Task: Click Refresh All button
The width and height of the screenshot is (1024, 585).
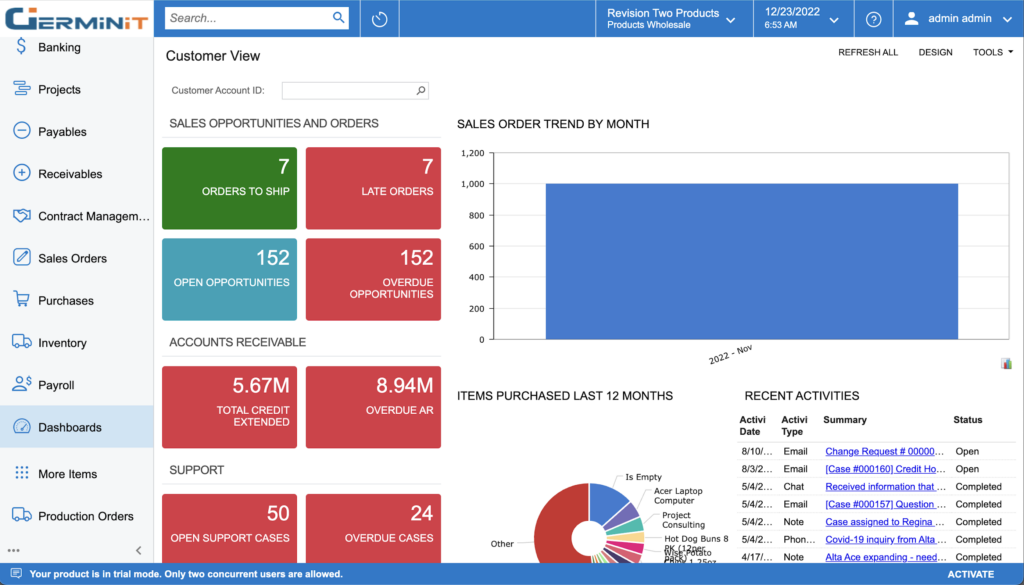Action: pos(867,52)
